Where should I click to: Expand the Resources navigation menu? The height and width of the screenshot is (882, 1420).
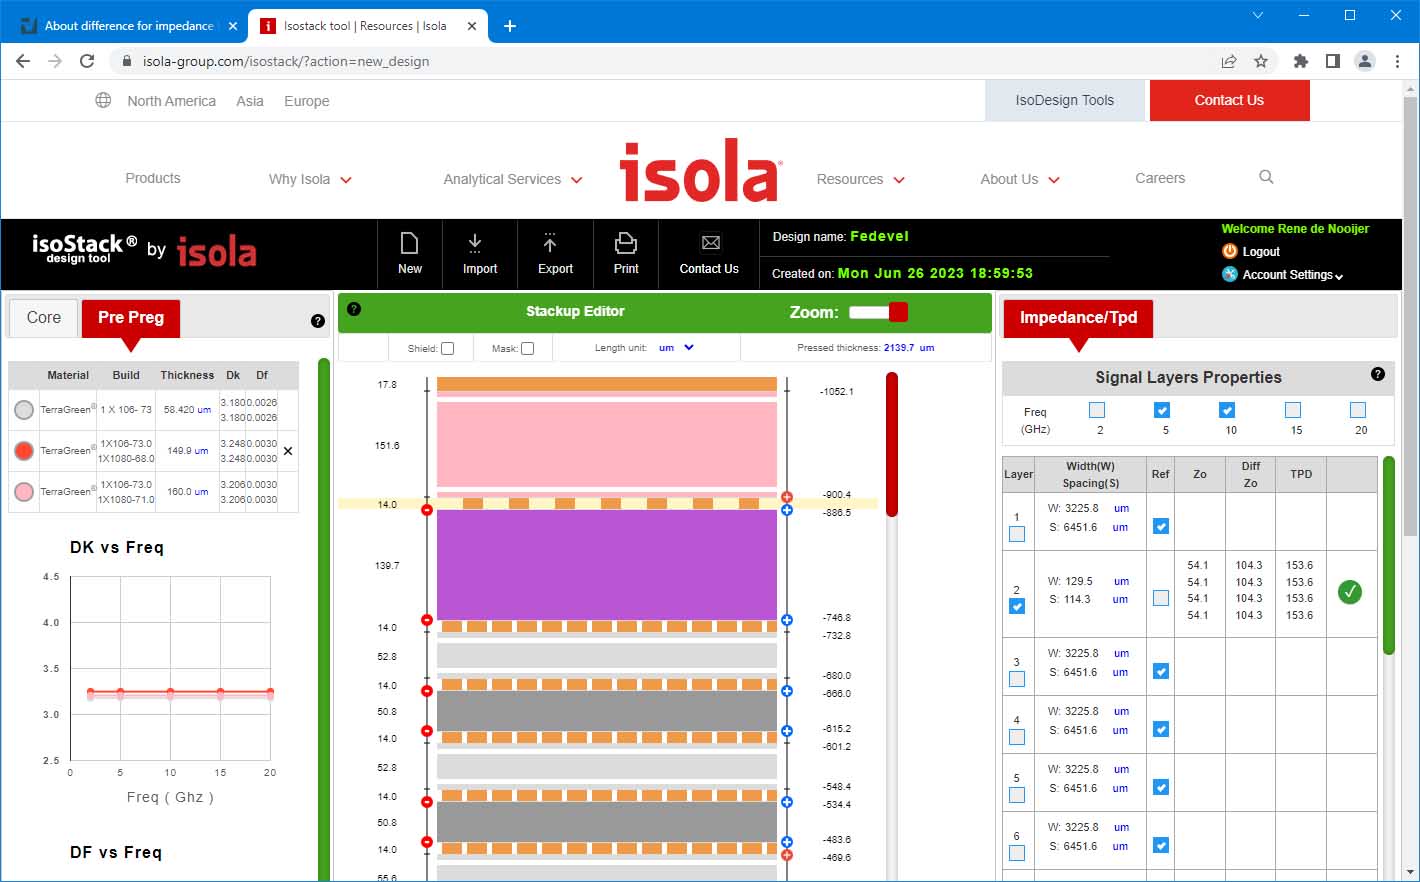click(860, 179)
